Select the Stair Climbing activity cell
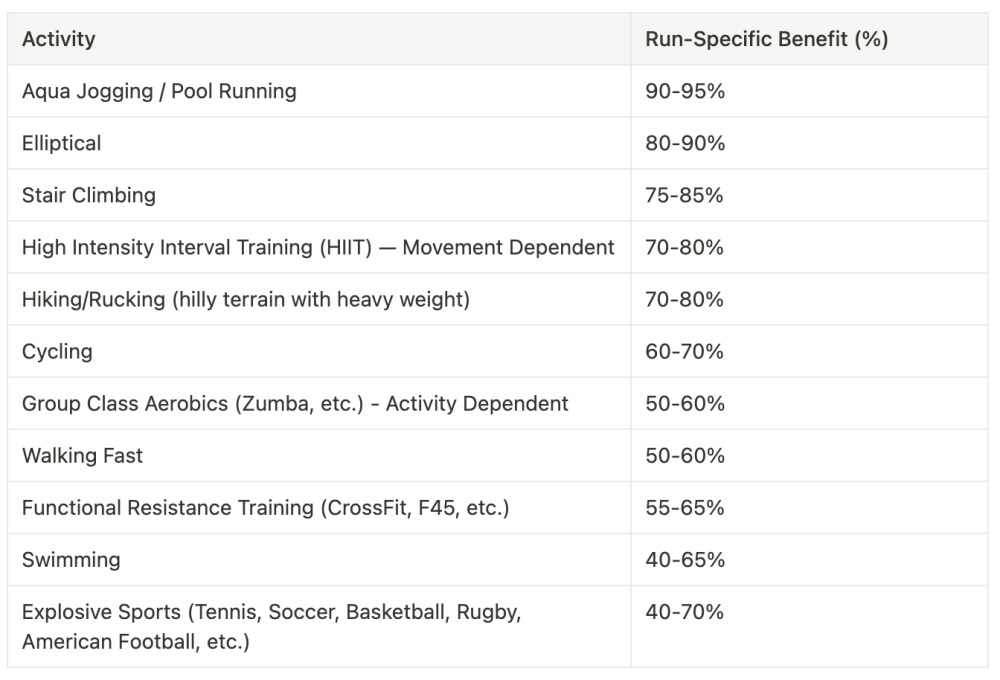1000x680 pixels. tap(89, 196)
